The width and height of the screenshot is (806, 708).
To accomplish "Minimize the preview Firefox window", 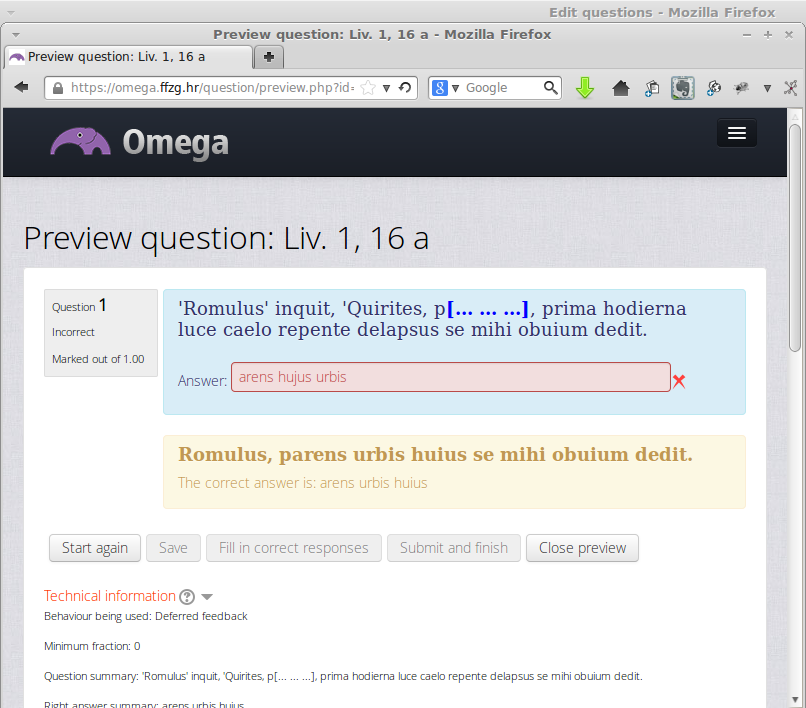I will click(747, 35).
